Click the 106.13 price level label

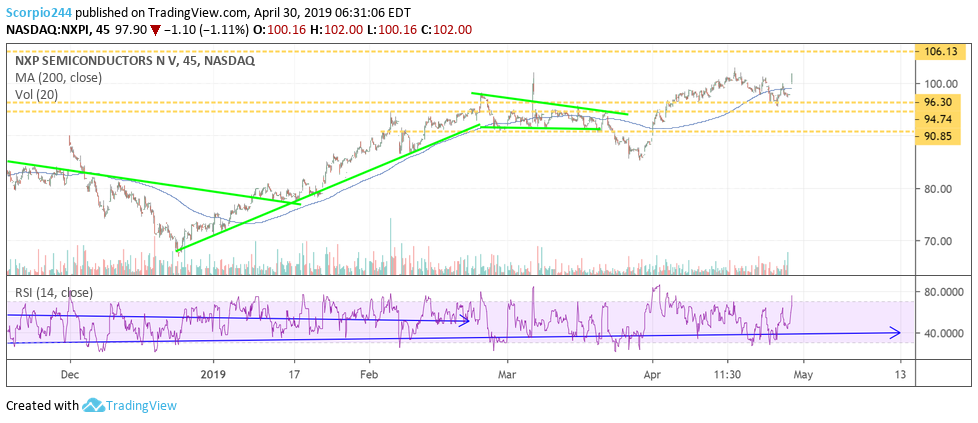coord(942,52)
